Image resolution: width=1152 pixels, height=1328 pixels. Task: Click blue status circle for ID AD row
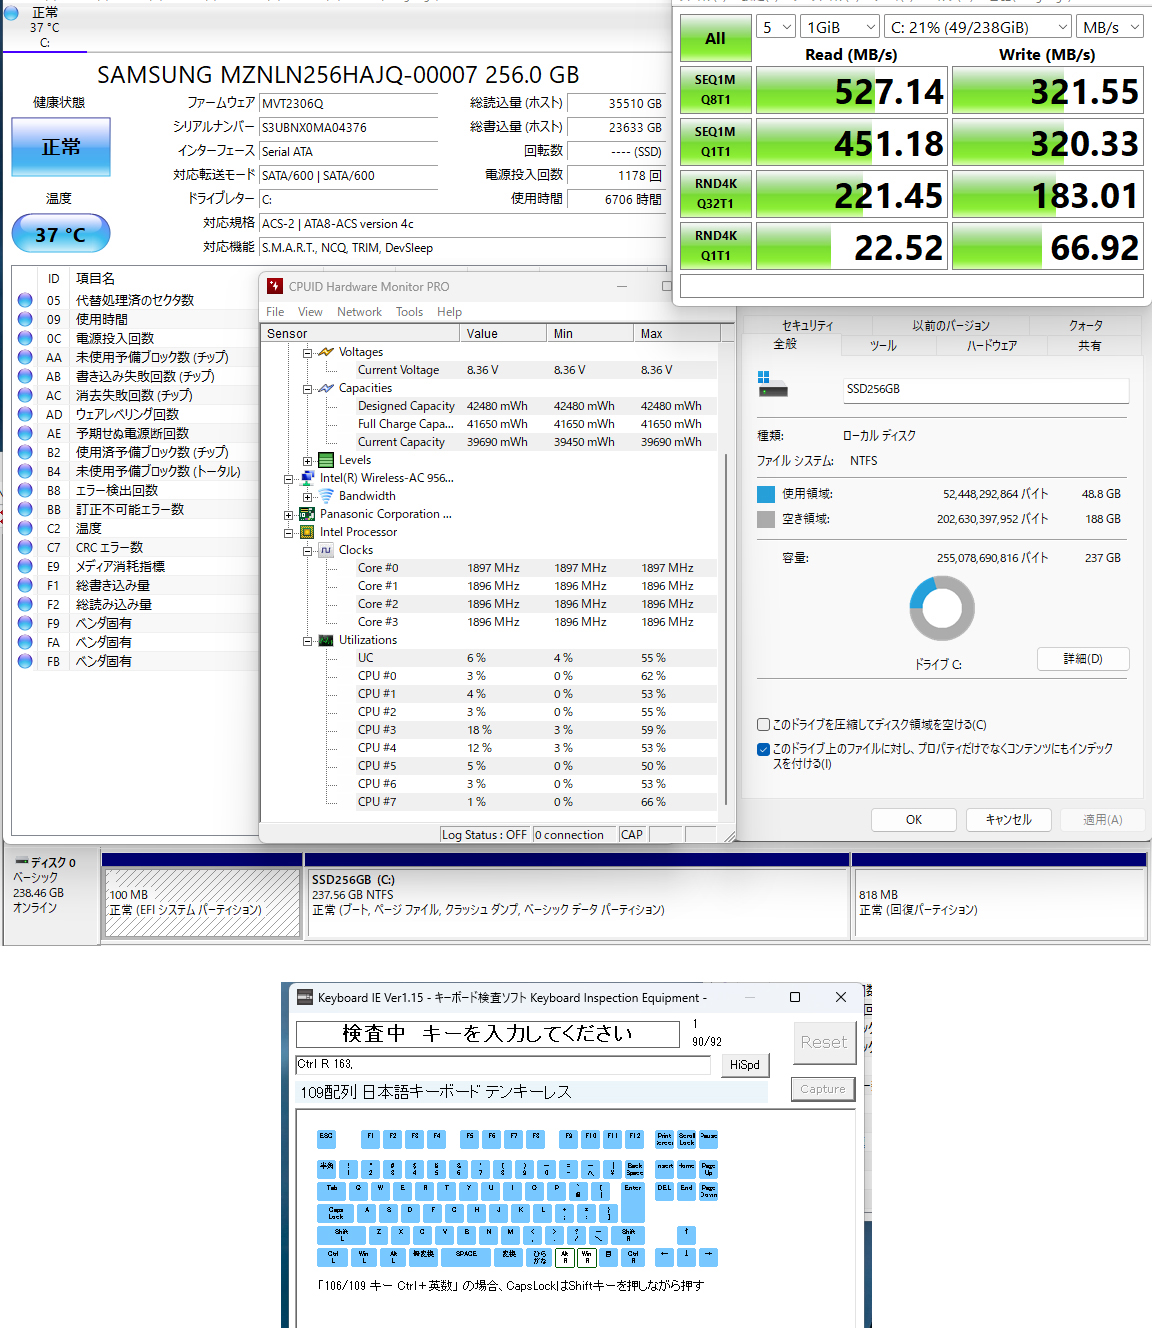point(25,413)
